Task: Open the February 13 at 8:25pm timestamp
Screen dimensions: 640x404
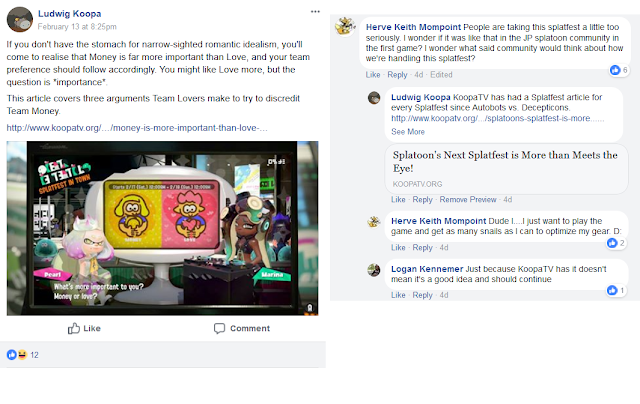Action: pyautogui.click(x=77, y=27)
